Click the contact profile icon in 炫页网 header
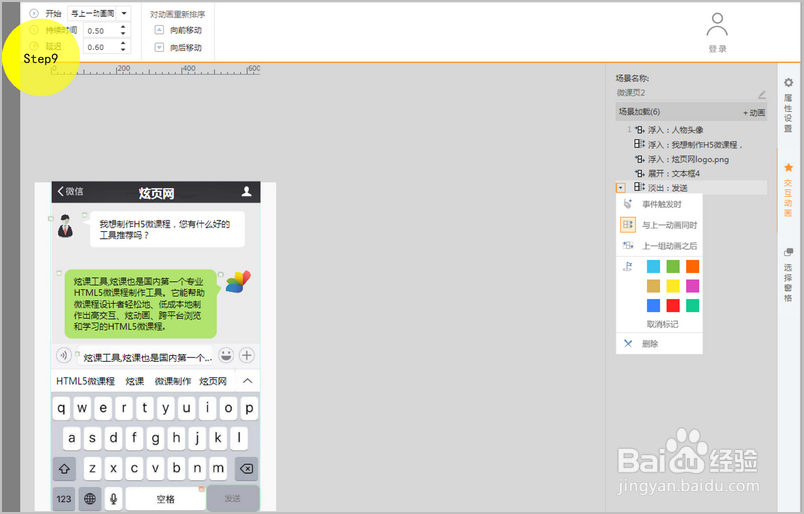804x514 pixels. coord(247,191)
